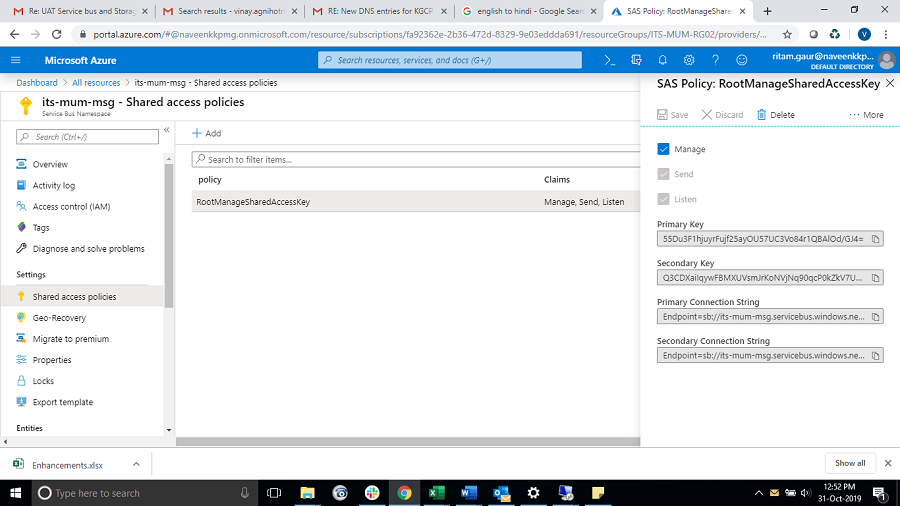Close the SAS Policy panel

890,83
